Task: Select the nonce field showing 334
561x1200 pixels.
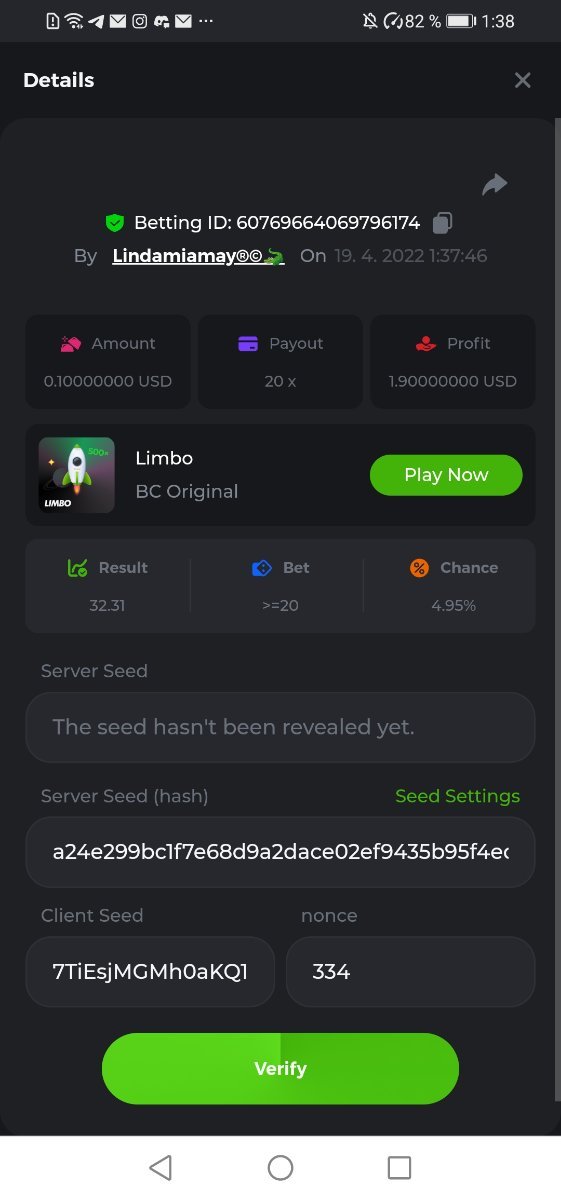Action: [410, 971]
